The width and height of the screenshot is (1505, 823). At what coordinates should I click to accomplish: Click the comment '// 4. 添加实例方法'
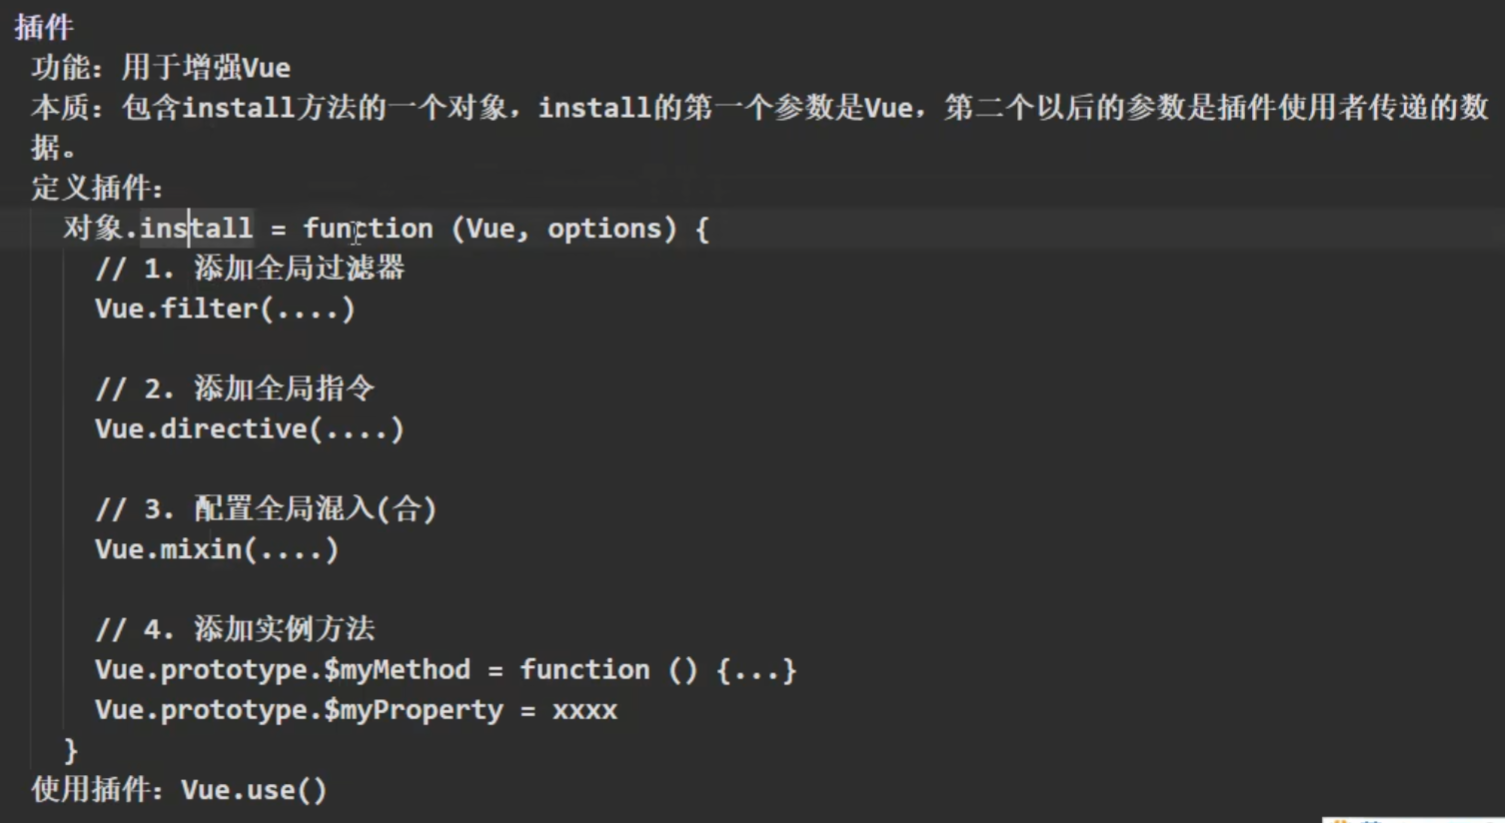(x=234, y=629)
